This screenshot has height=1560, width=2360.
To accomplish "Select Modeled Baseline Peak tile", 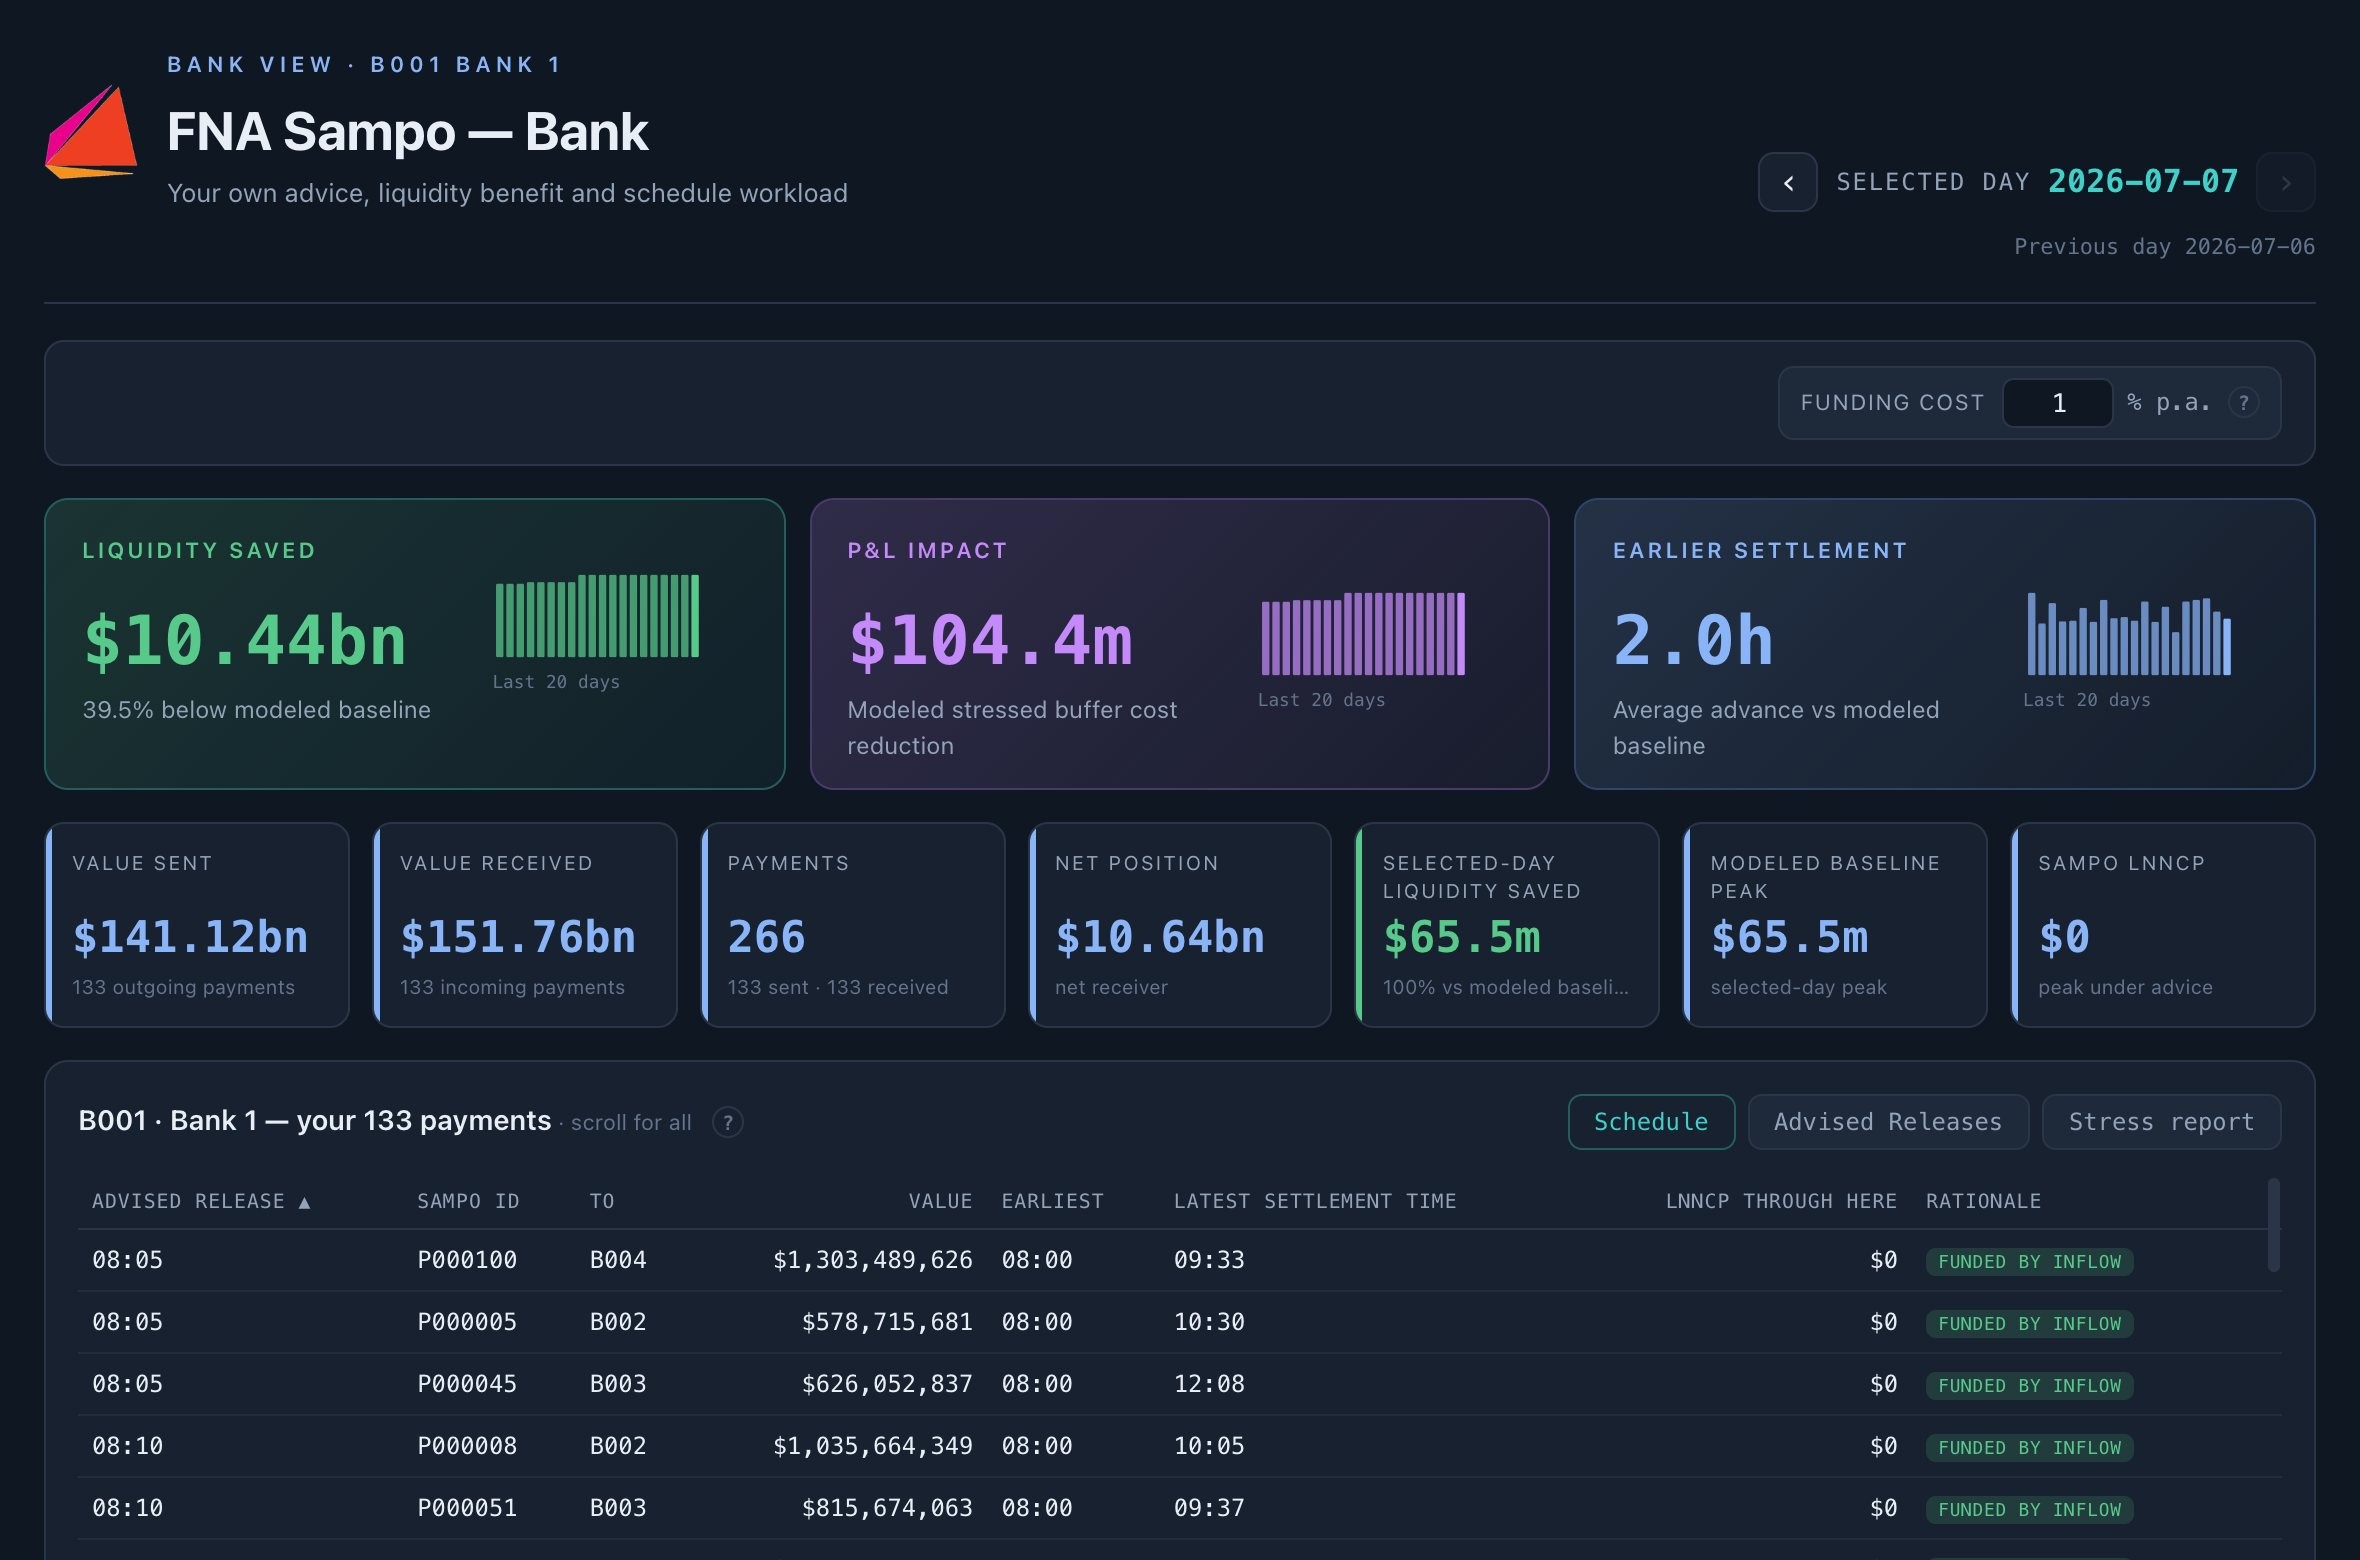I will tap(1835, 925).
